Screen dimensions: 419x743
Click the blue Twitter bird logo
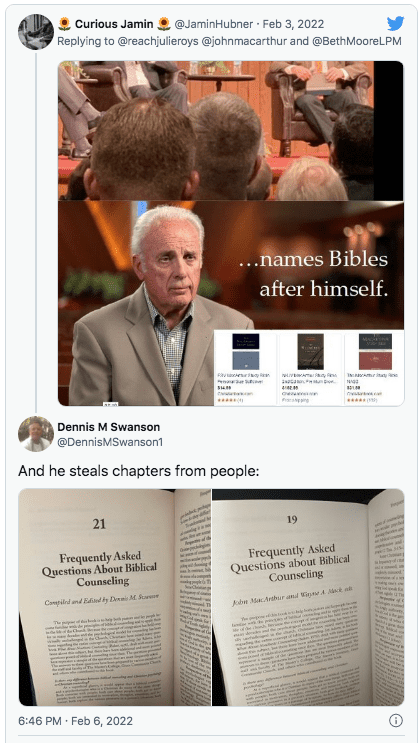point(395,24)
